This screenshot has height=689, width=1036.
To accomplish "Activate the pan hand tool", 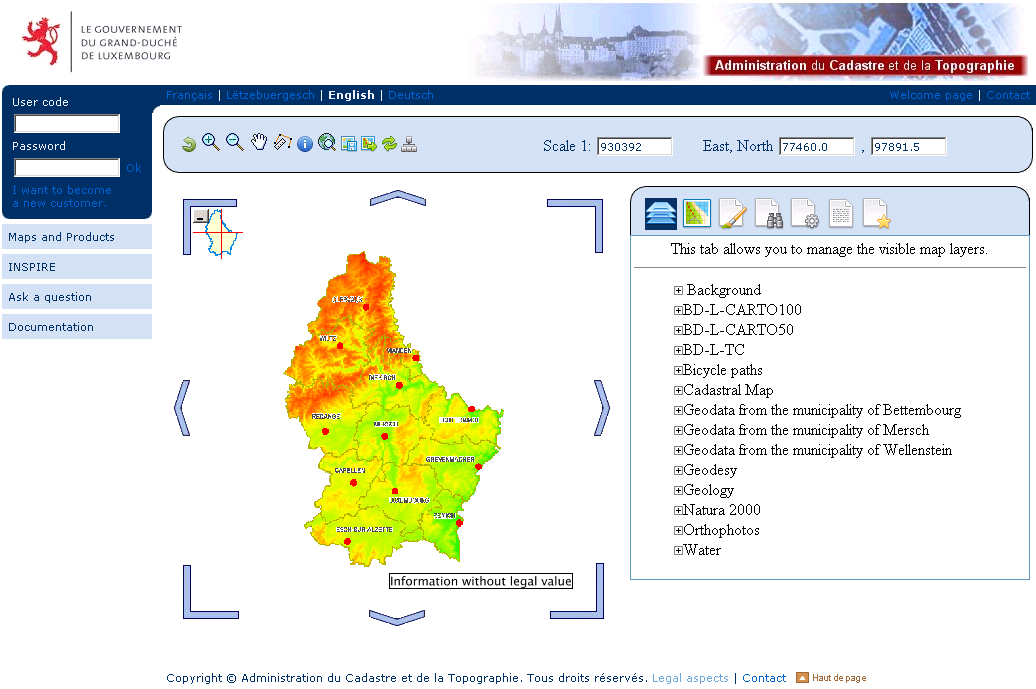I will point(259,143).
